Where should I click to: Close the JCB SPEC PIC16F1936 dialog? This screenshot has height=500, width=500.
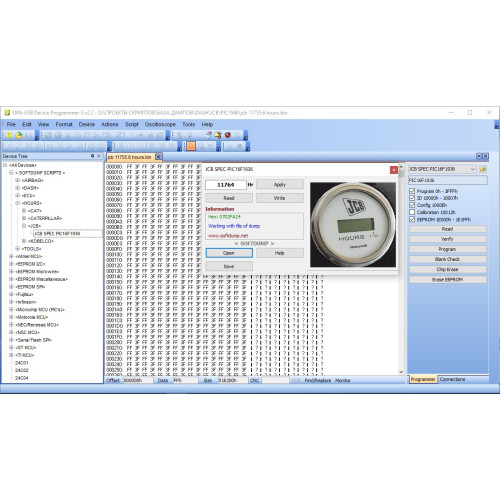(x=394, y=170)
